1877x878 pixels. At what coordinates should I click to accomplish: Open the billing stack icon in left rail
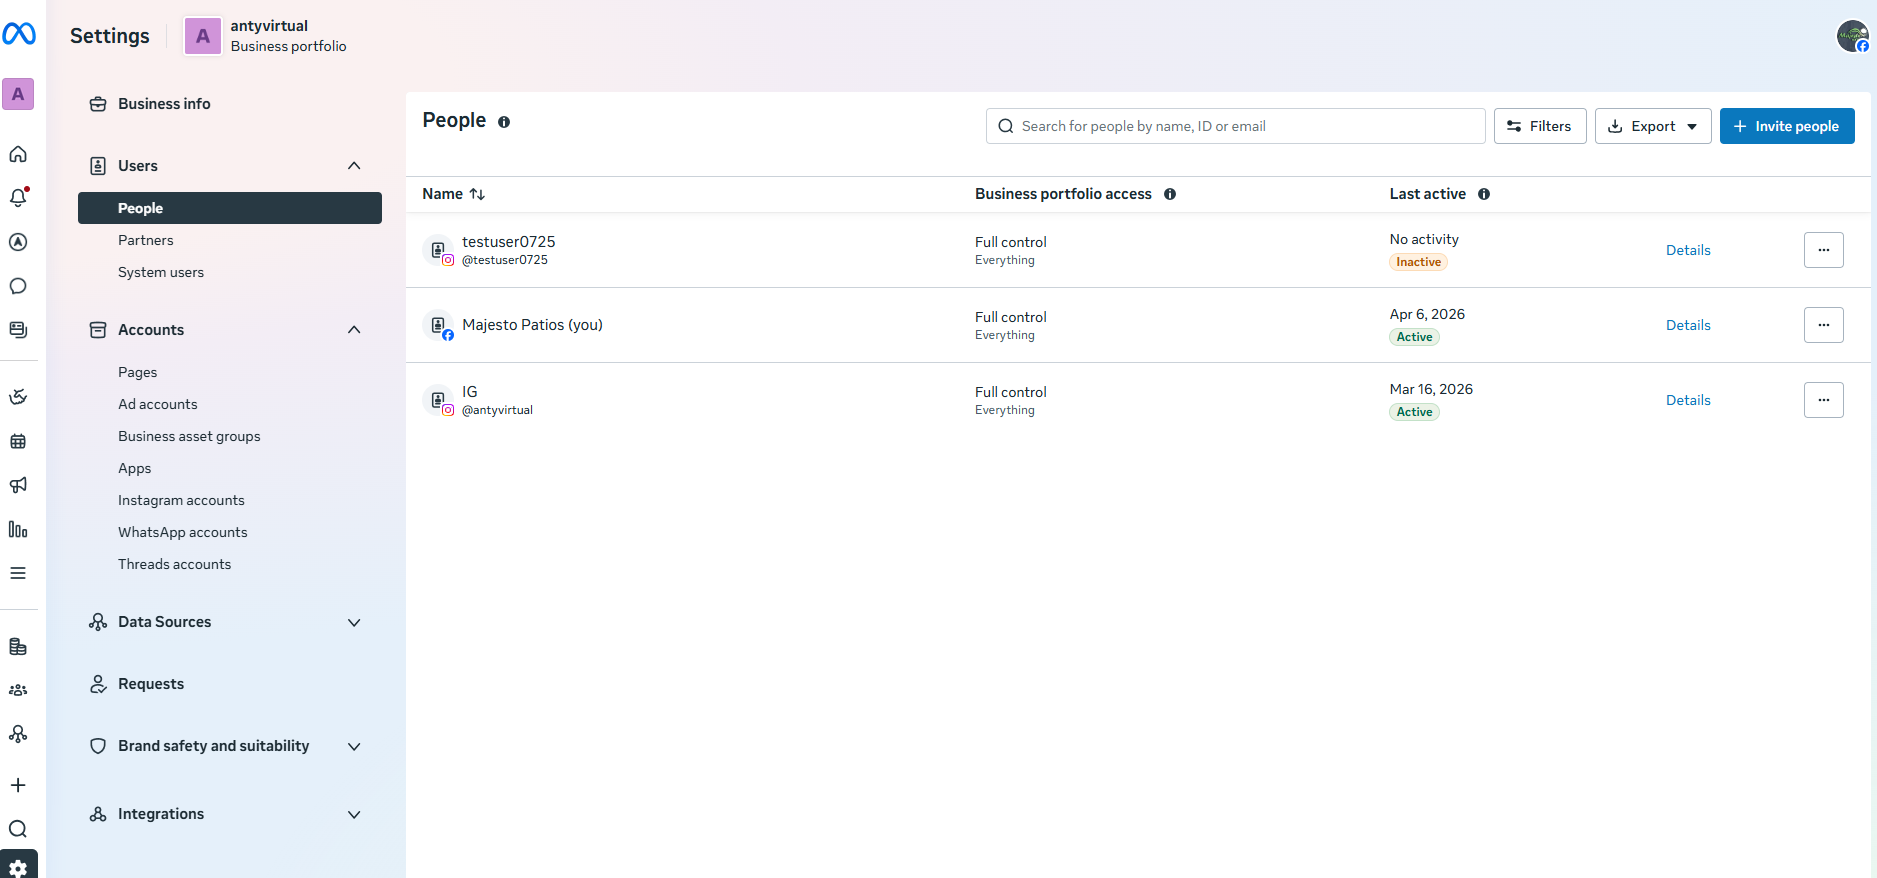click(18, 647)
